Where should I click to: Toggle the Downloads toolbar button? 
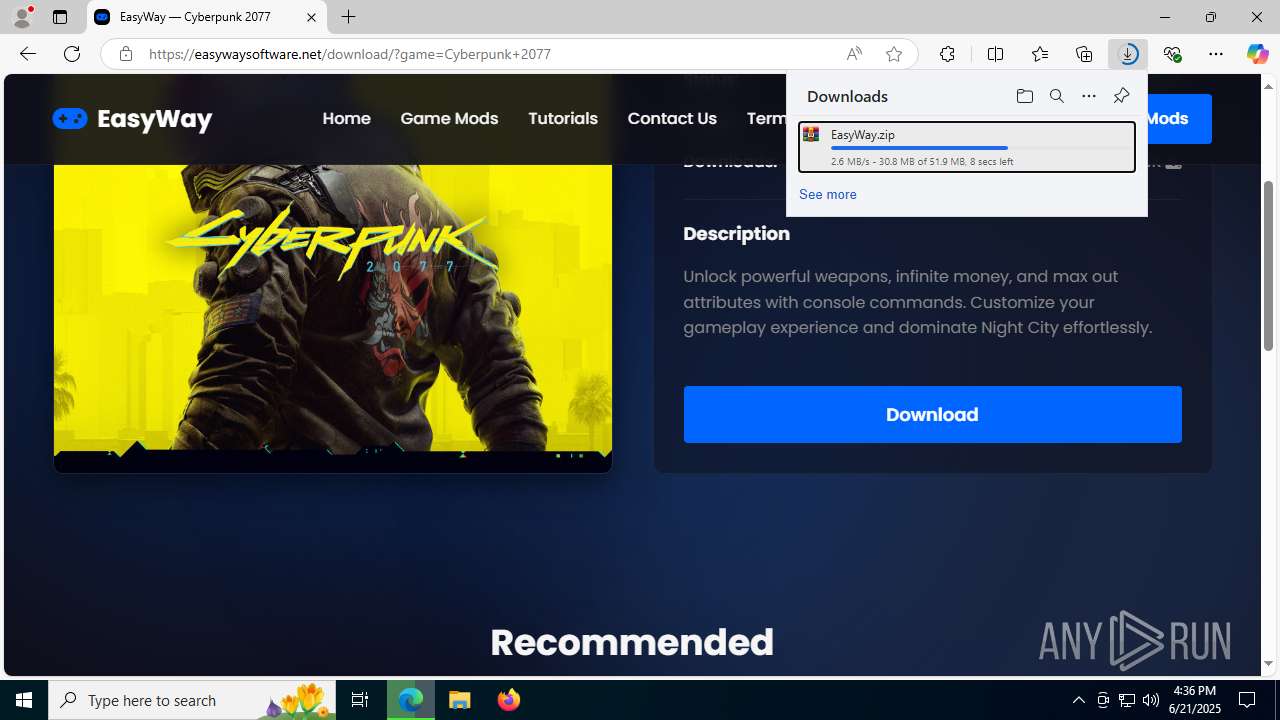click(x=1128, y=54)
